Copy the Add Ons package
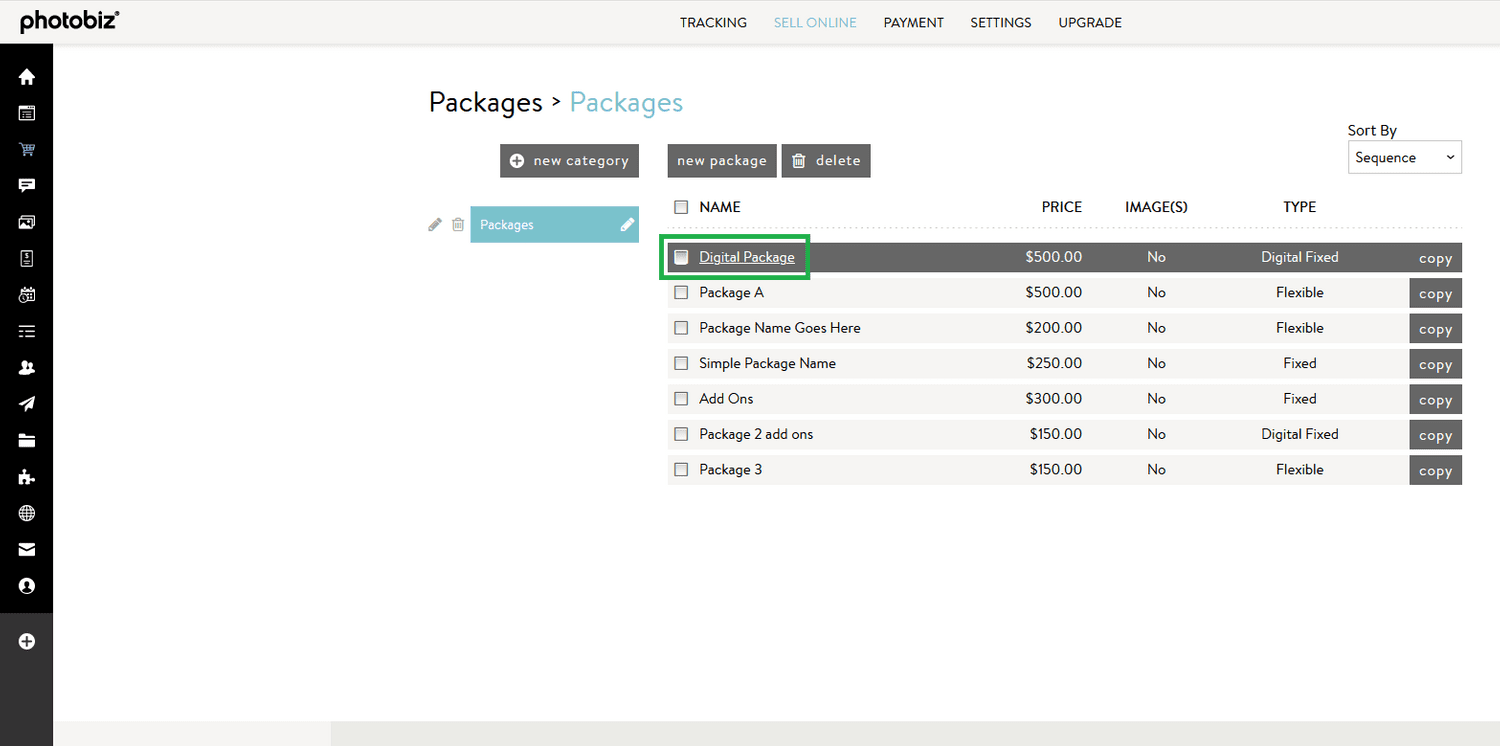Screen dimensions: 1500x746 (x=1435, y=399)
